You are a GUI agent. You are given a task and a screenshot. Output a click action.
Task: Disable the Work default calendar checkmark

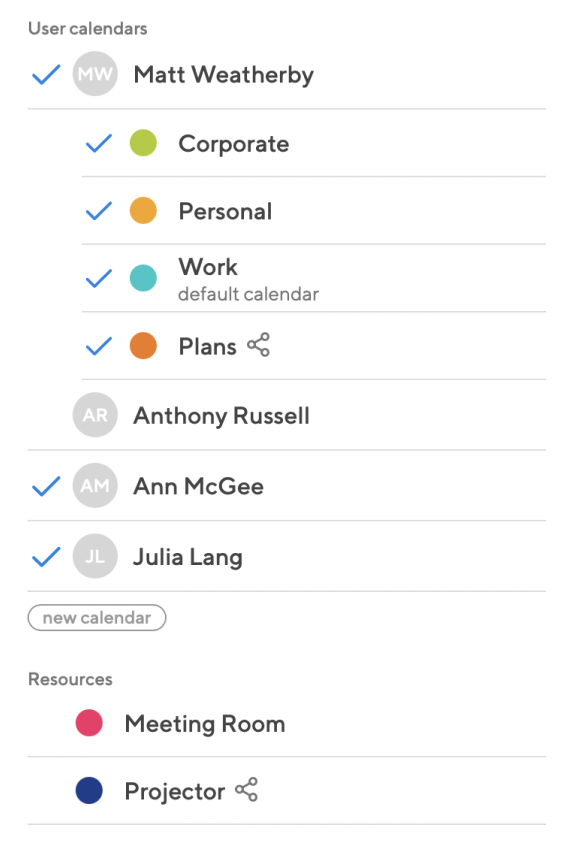pos(99,279)
